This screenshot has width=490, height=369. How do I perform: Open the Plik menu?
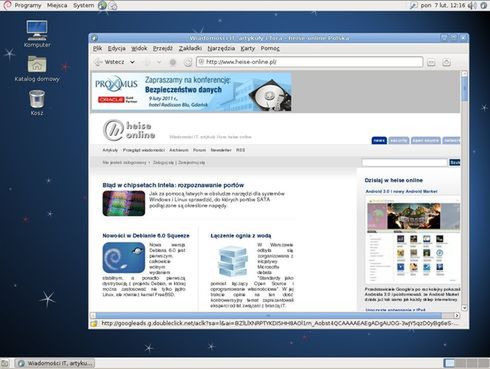tap(97, 48)
